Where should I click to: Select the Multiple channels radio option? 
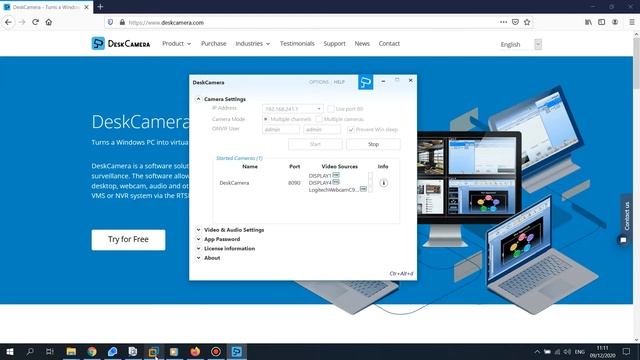(x=266, y=119)
